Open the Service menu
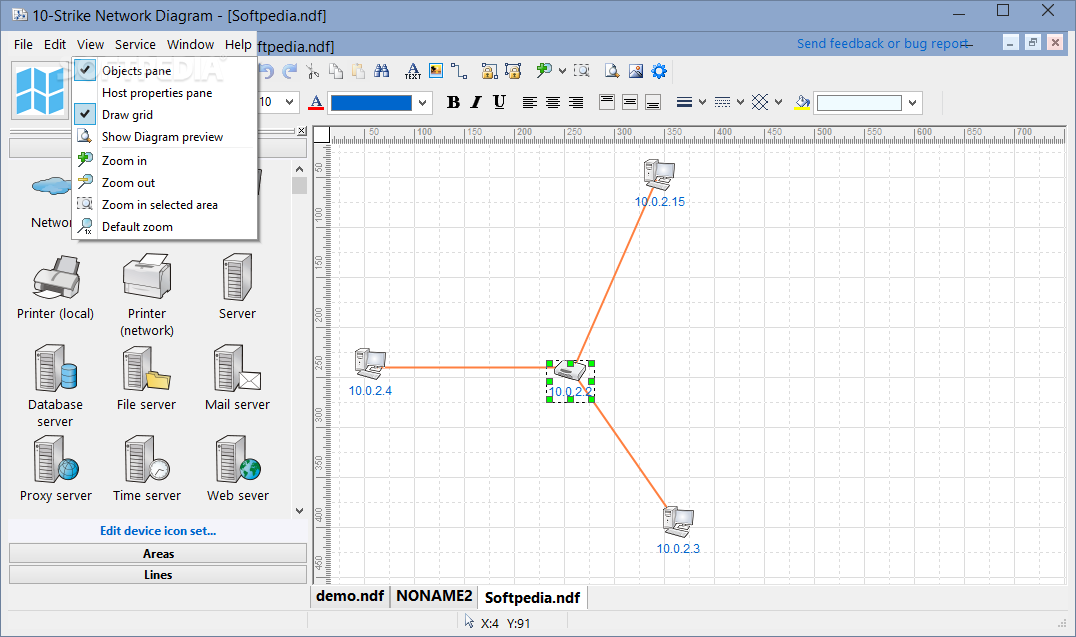 pyautogui.click(x=135, y=45)
